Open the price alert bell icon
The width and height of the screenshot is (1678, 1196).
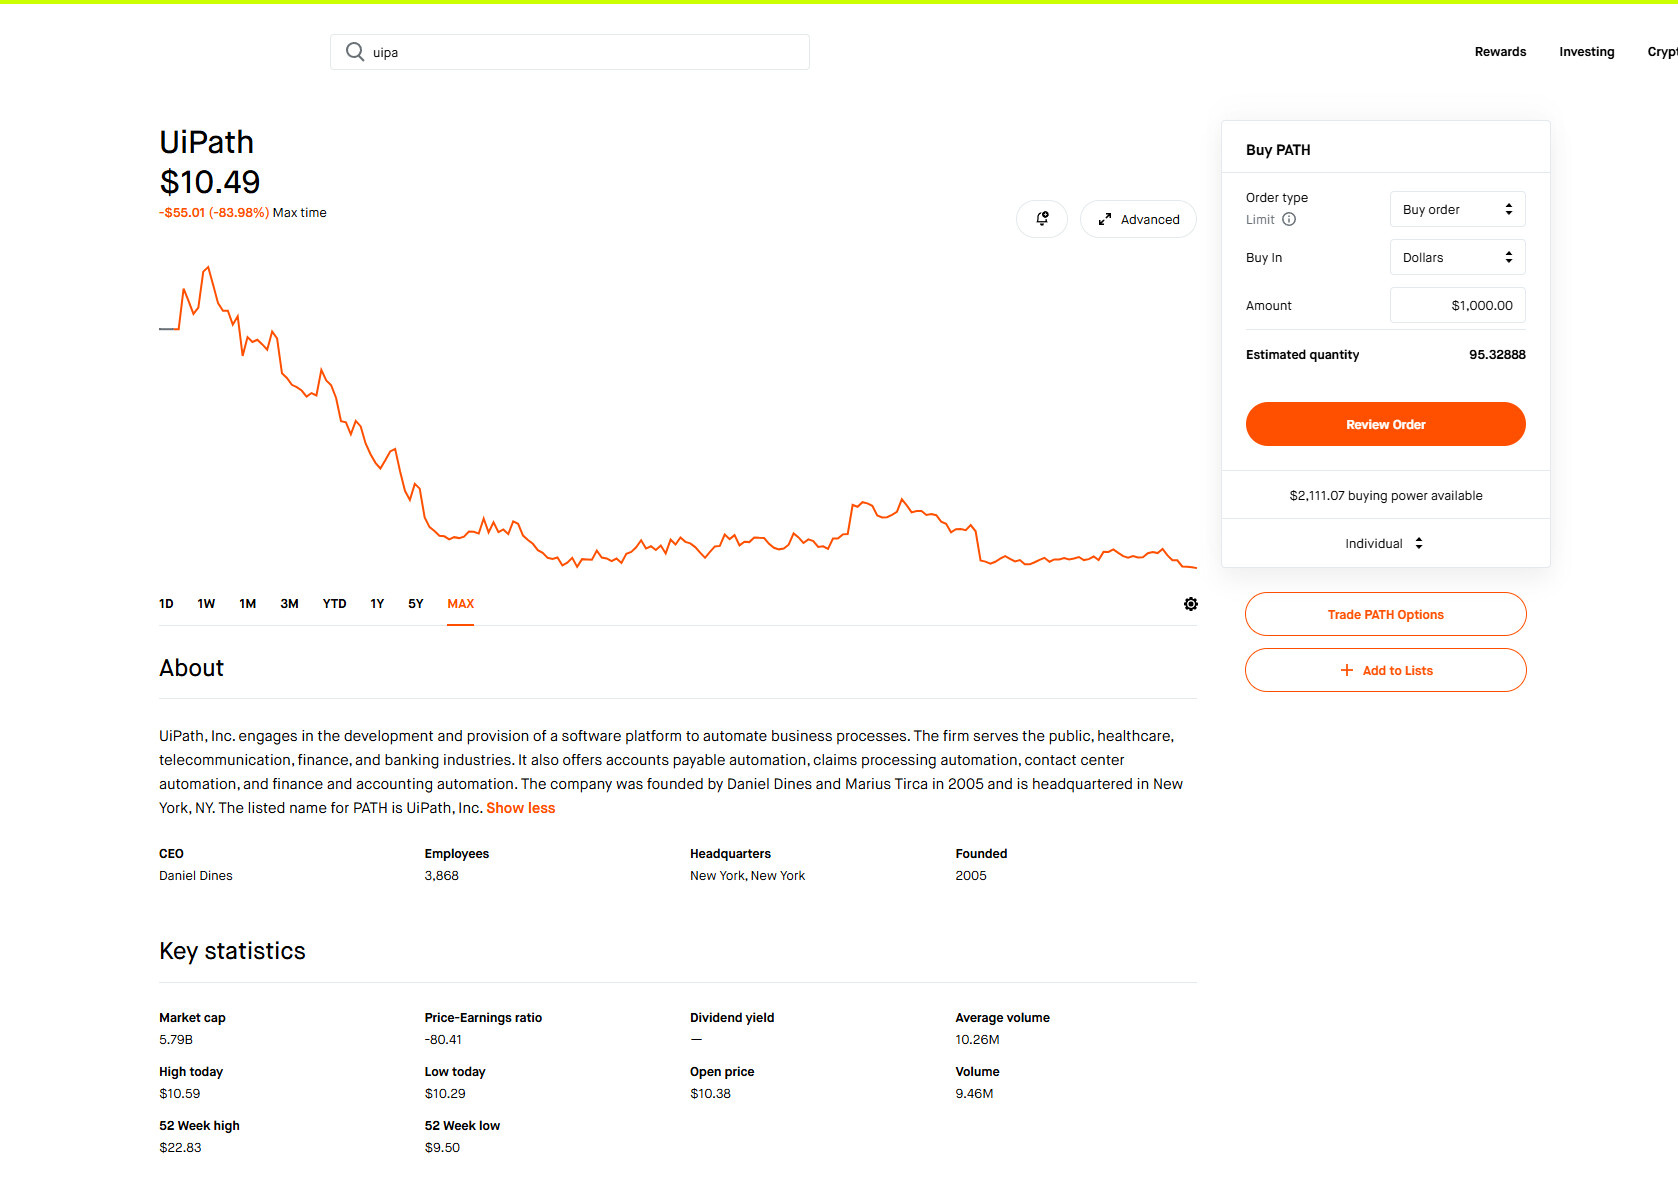point(1042,219)
